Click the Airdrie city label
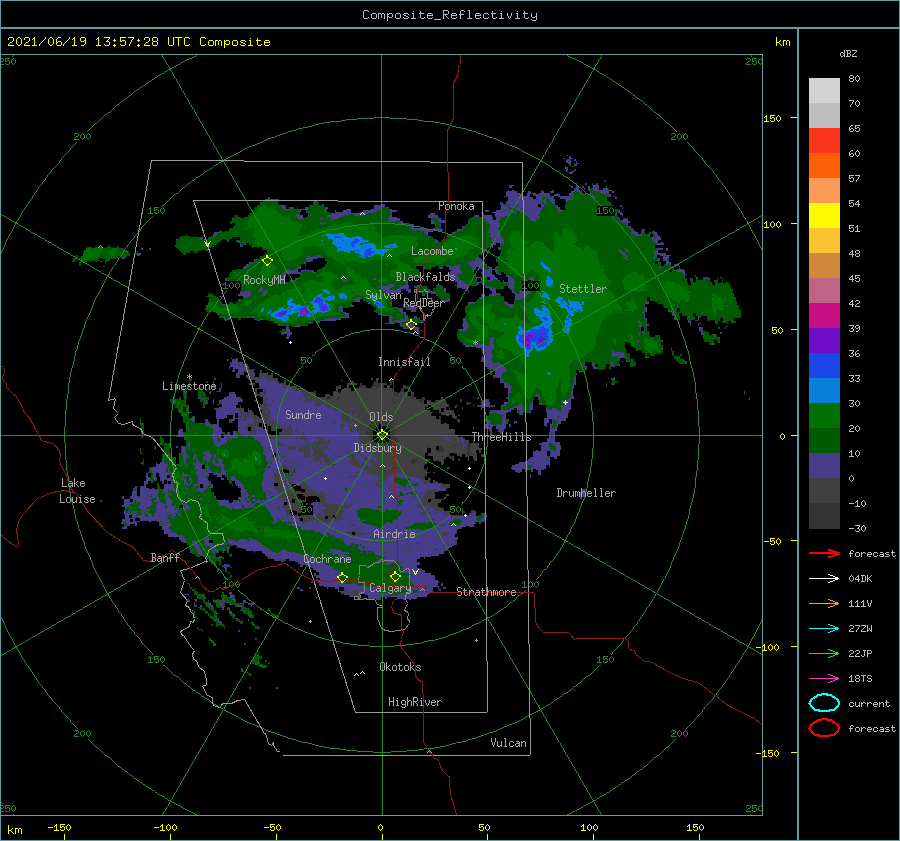 (x=394, y=534)
